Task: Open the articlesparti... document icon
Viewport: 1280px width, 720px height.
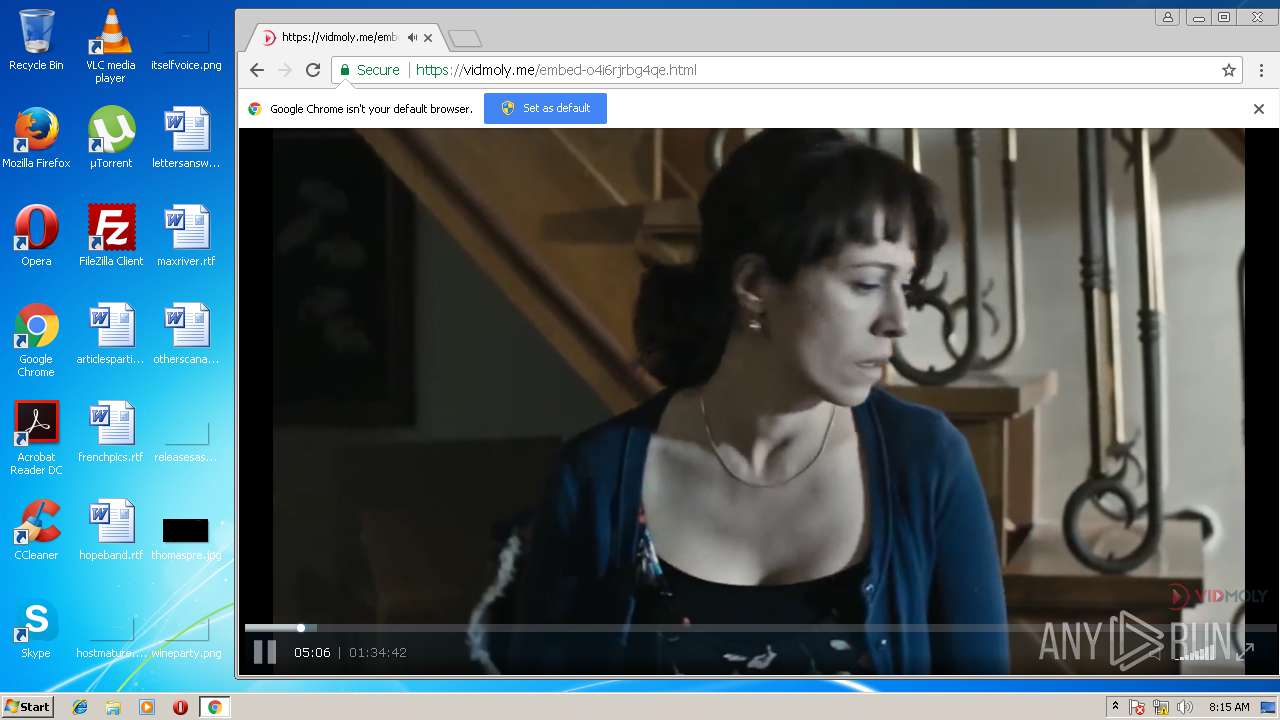Action: pyautogui.click(x=110, y=334)
